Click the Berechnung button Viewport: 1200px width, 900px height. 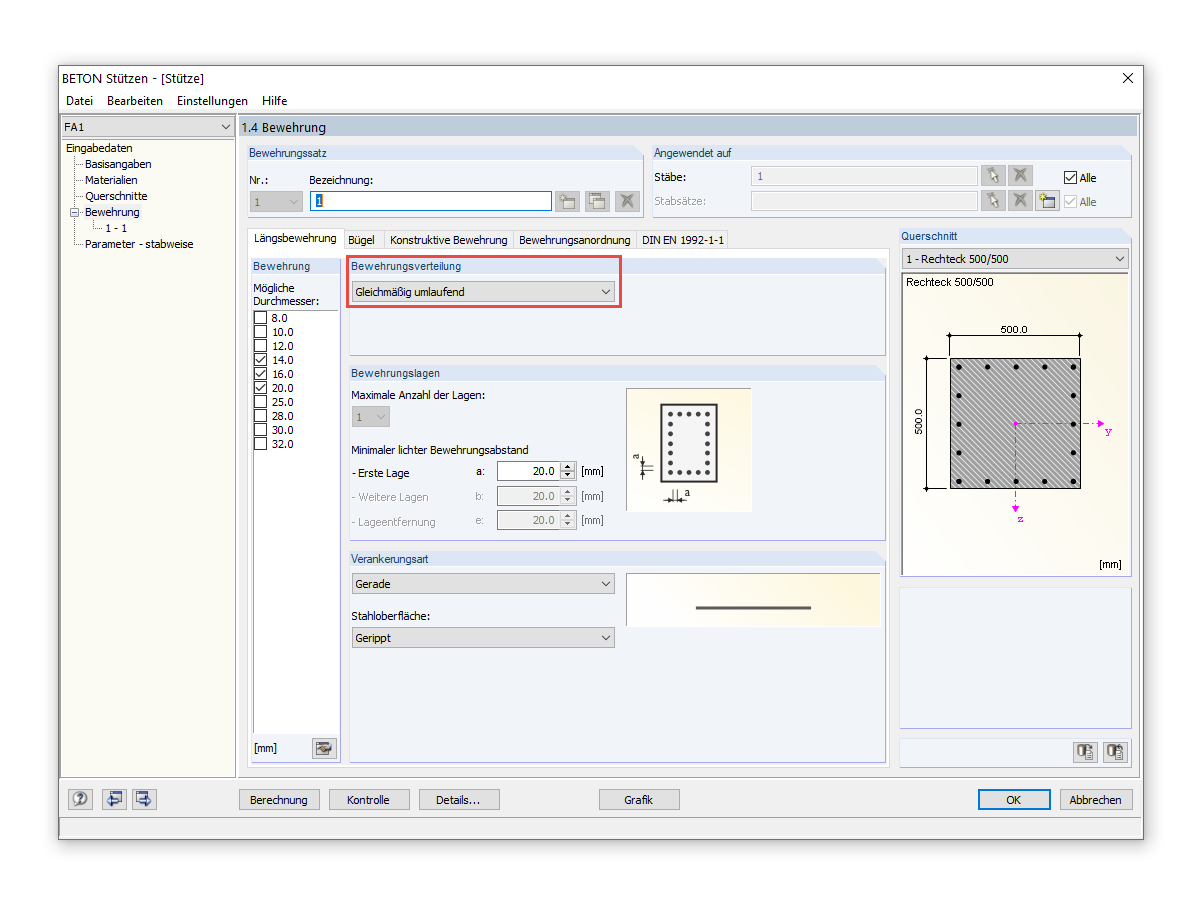pyautogui.click(x=279, y=800)
